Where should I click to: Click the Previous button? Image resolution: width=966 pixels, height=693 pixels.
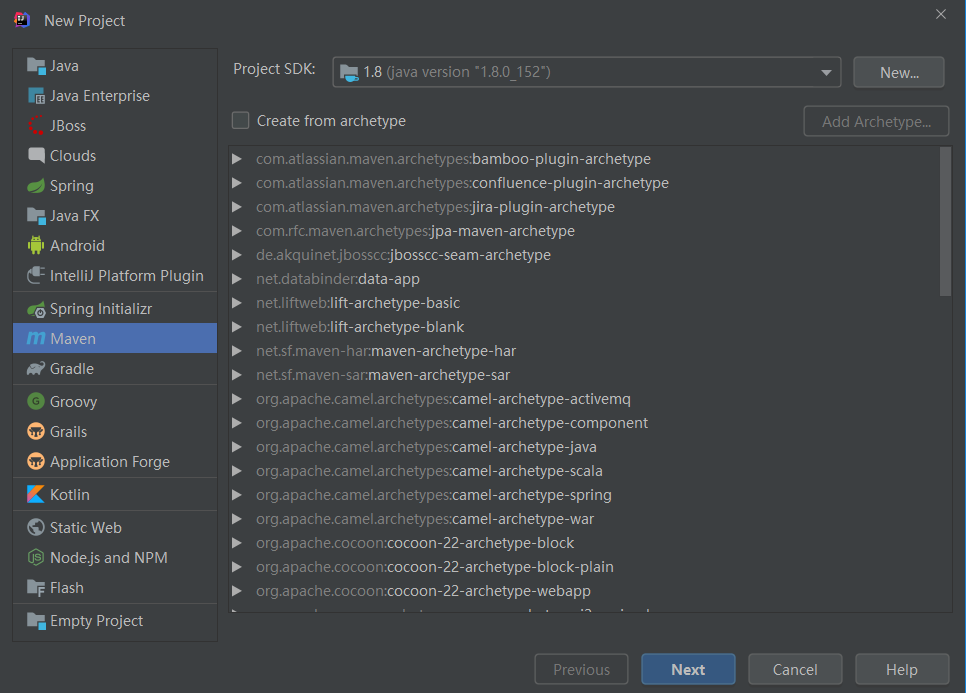[x=582, y=670]
